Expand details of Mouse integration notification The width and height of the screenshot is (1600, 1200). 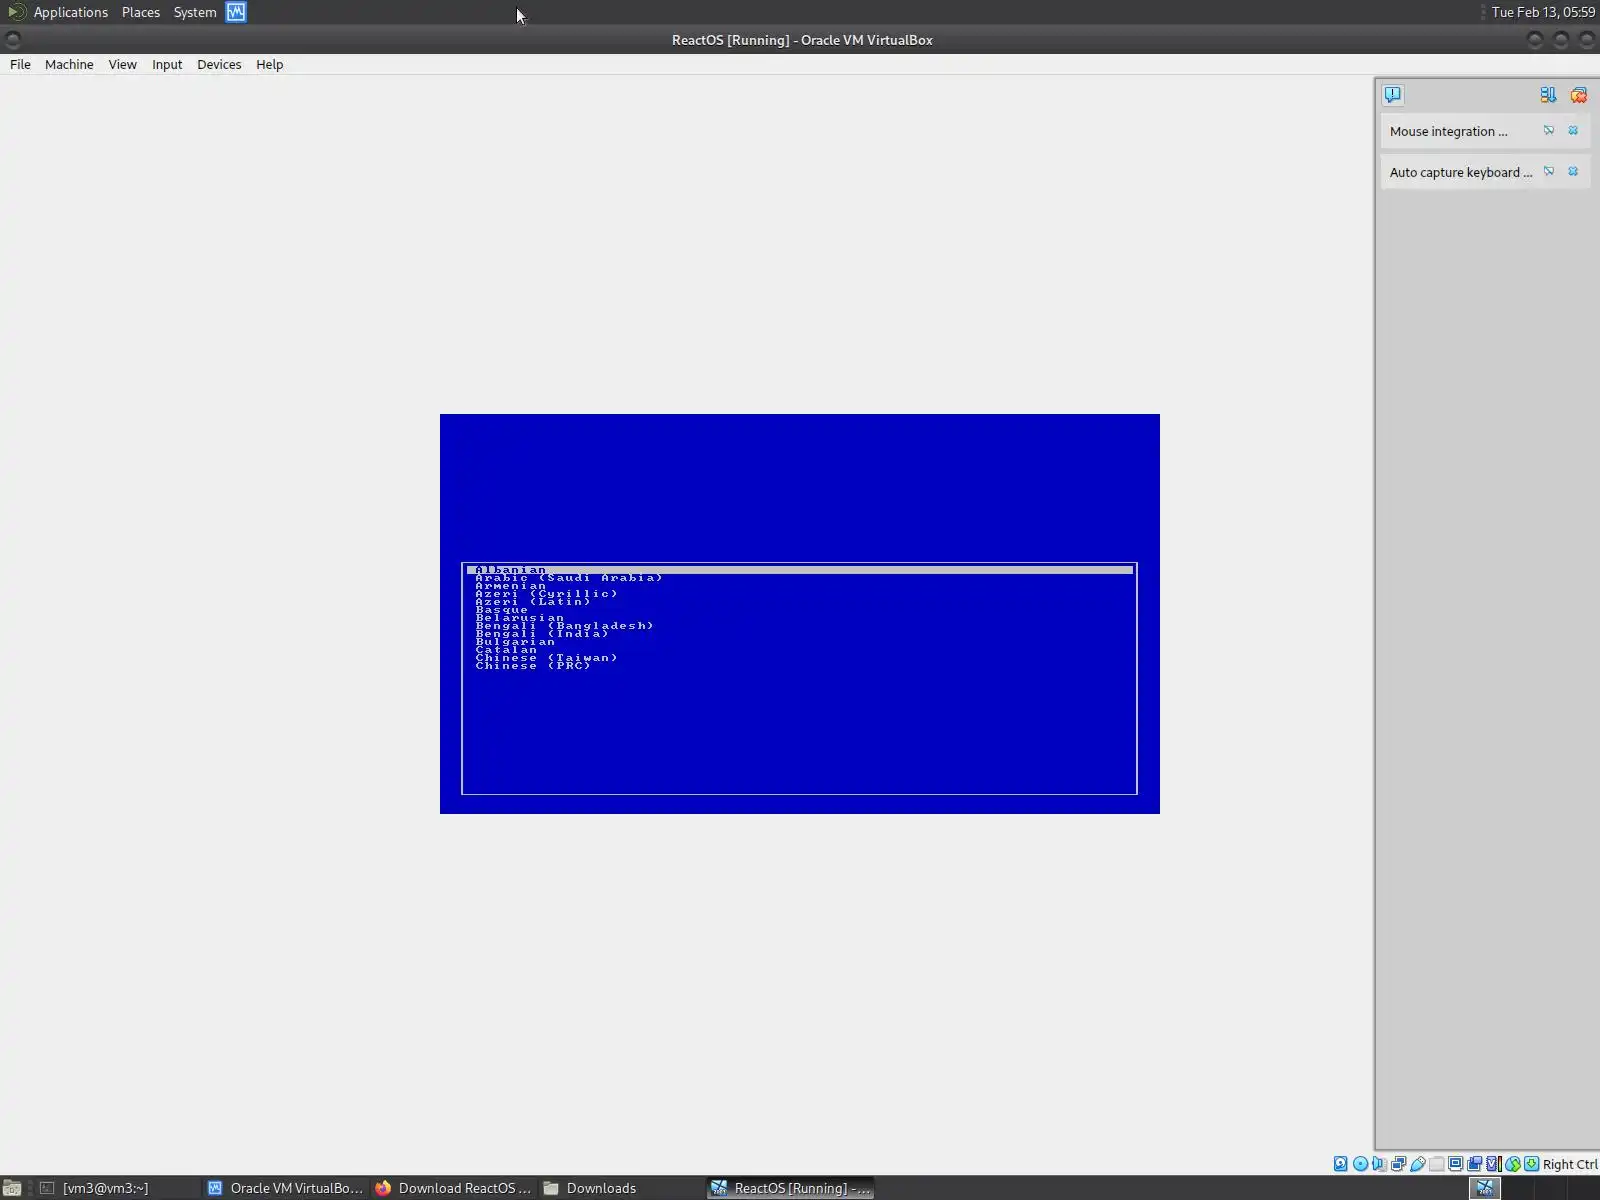pos(1549,131)
